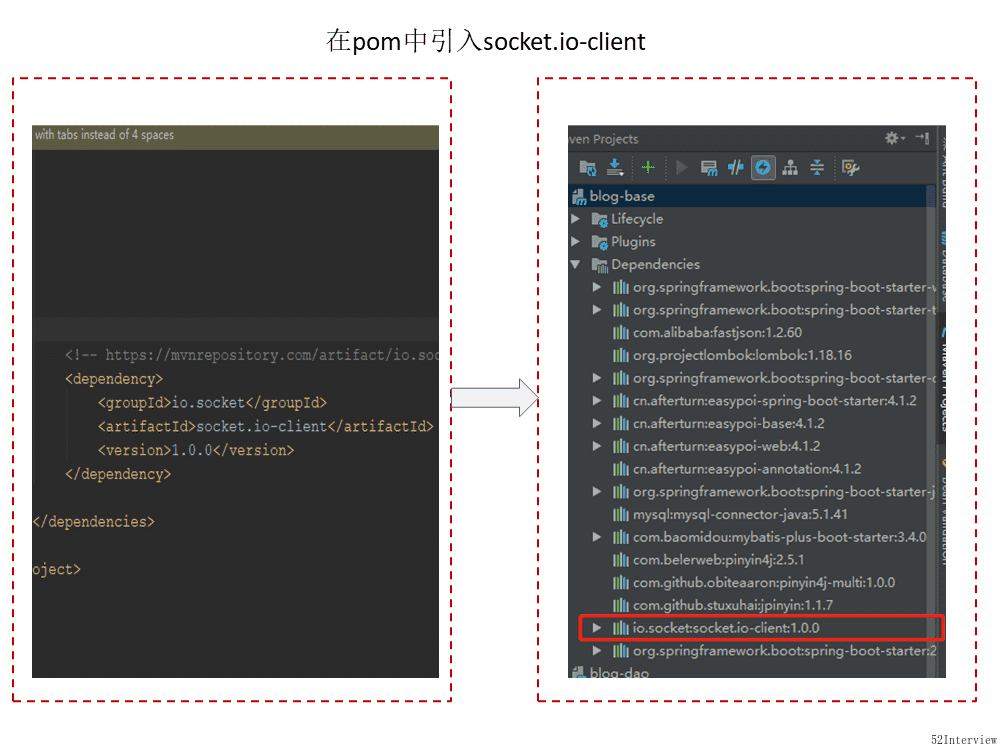The width and height of the screenshot is (1008, 756).
Task: Expand io.socket:socket.io-client:1.0.0 dependency
Action: [x=597, y=628]
